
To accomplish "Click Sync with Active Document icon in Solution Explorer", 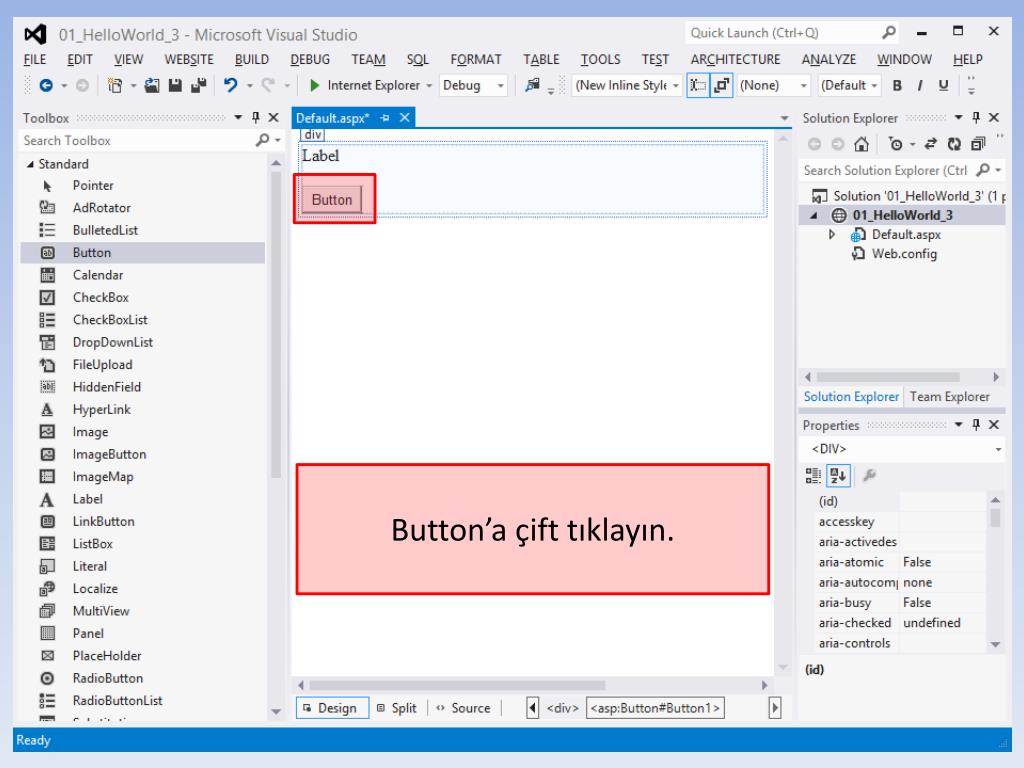I will click(x=931, y=144).
